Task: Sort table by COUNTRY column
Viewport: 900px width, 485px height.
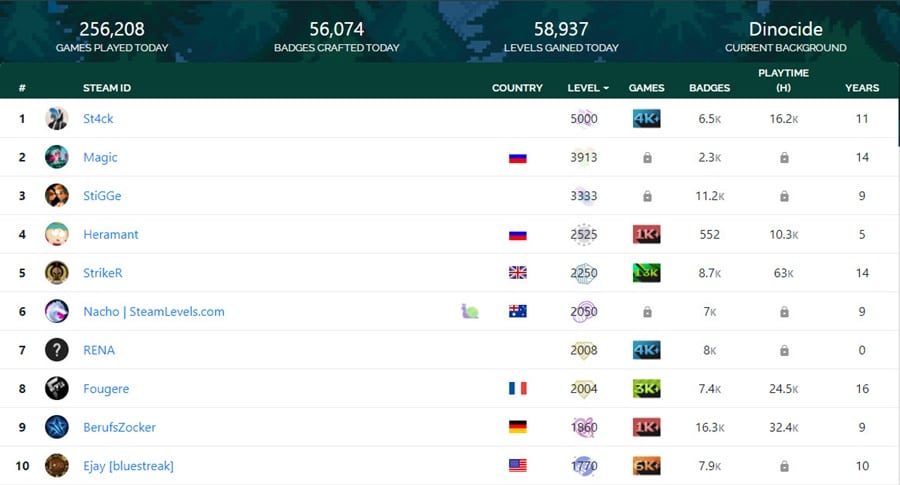Action: [517, 88]
